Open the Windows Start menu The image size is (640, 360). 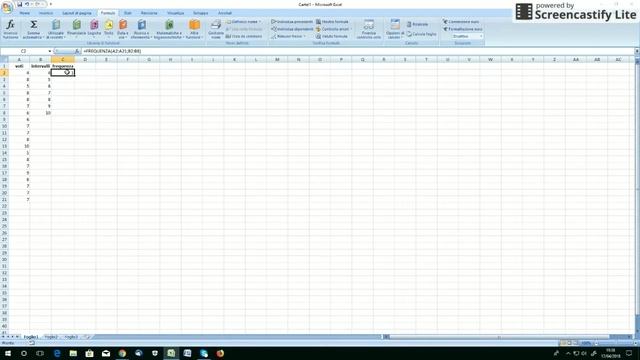pos(8,353)
